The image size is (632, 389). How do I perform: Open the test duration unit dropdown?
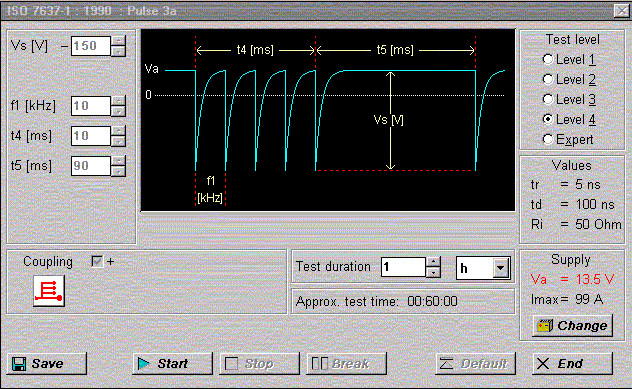pos(501,268)
